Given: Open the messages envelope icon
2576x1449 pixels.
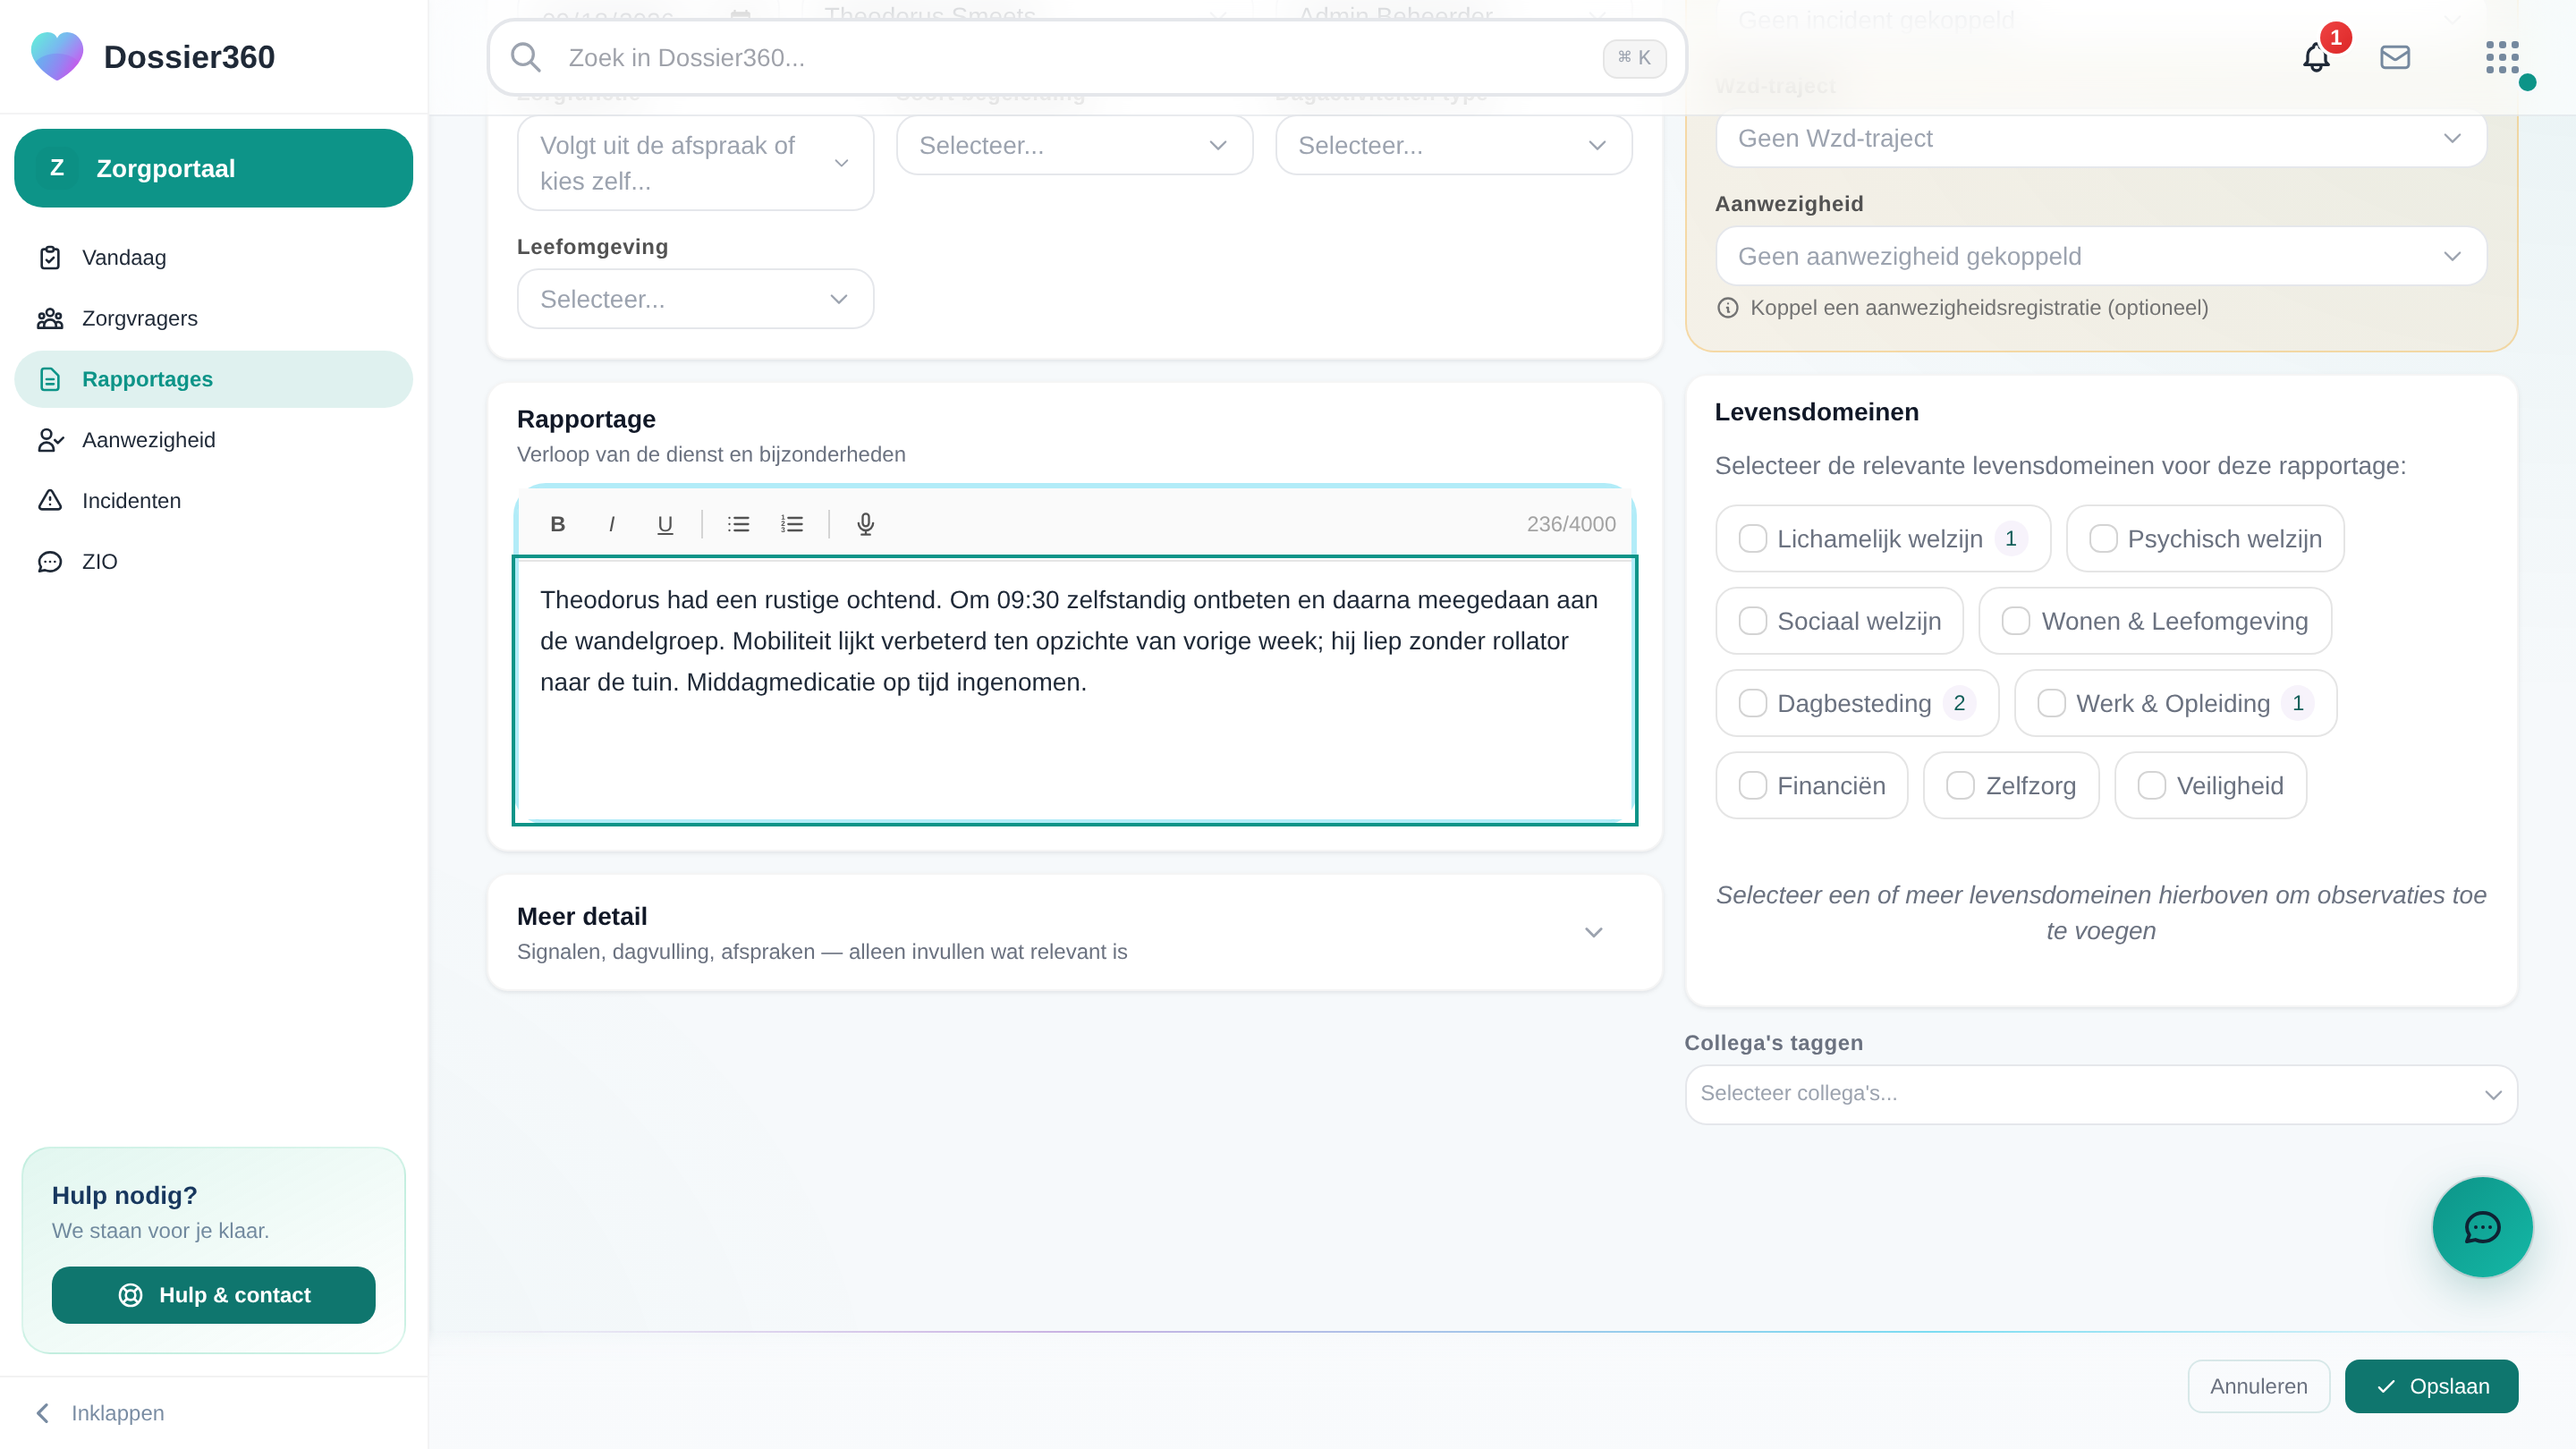Looking at the screenshot, I should [x=2395, y=58].
